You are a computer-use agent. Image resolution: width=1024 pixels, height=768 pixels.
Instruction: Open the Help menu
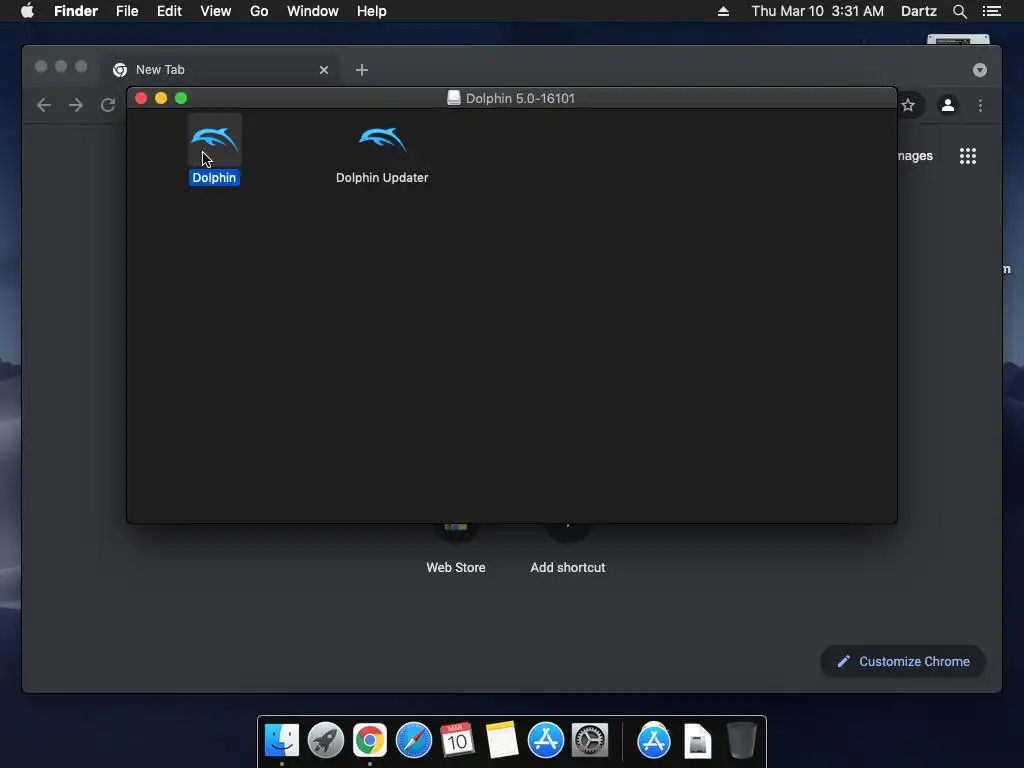coord(372,11)
